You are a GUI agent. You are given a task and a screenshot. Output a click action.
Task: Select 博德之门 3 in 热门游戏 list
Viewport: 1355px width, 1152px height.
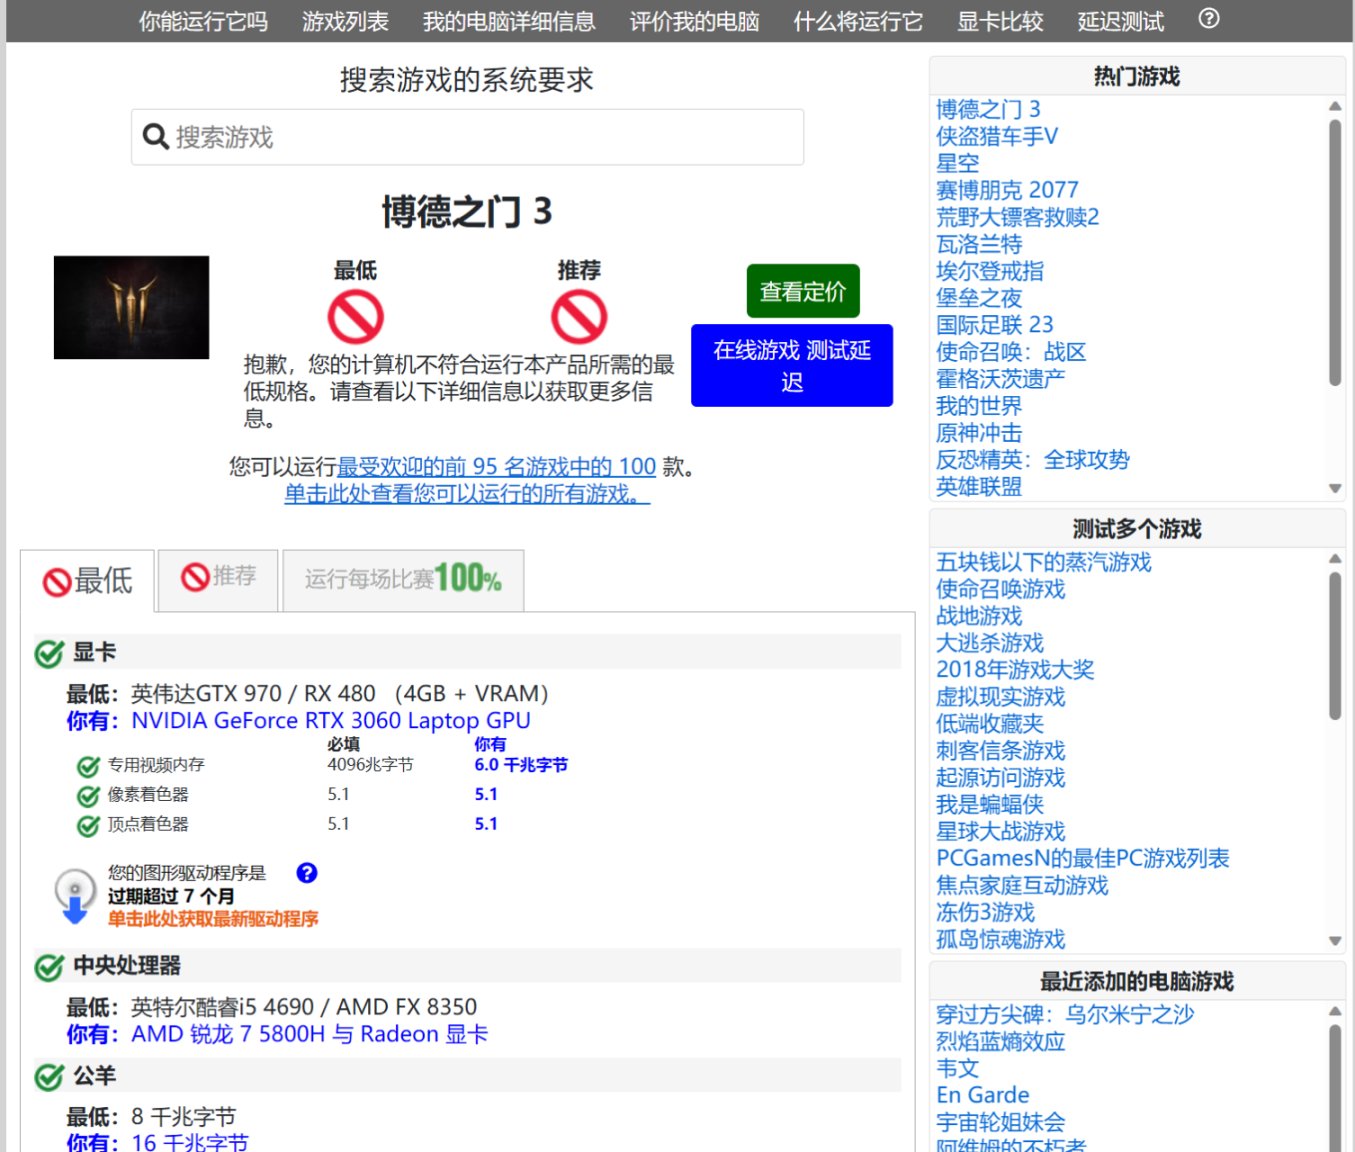pos(988,109)
